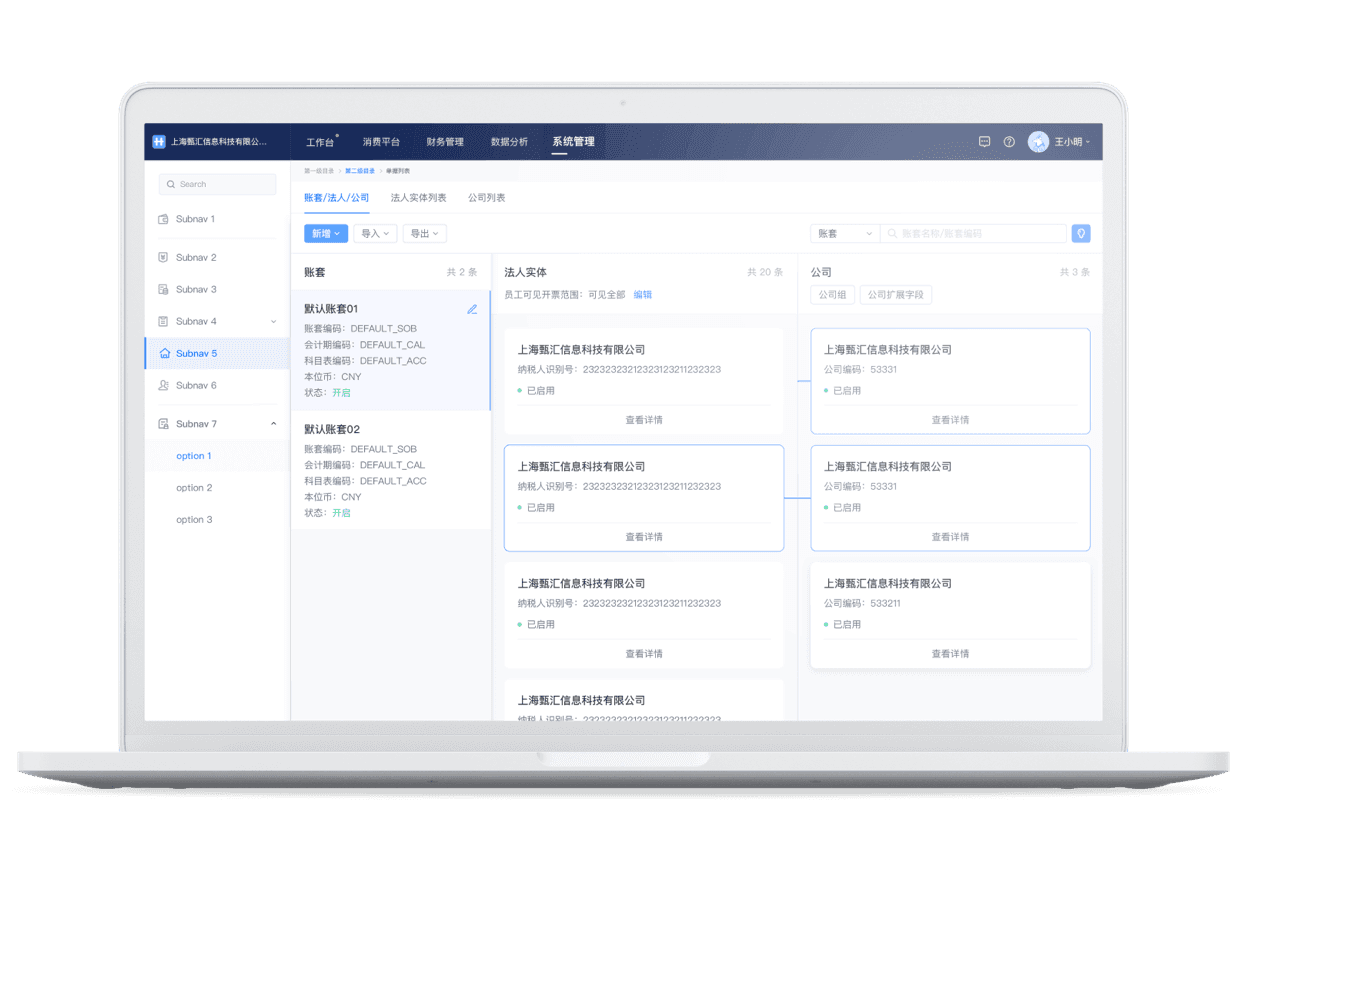Open Subnav 1 in sidebar
Viewport: 1360px width, 1000px height.
click(x=217, y=219)
